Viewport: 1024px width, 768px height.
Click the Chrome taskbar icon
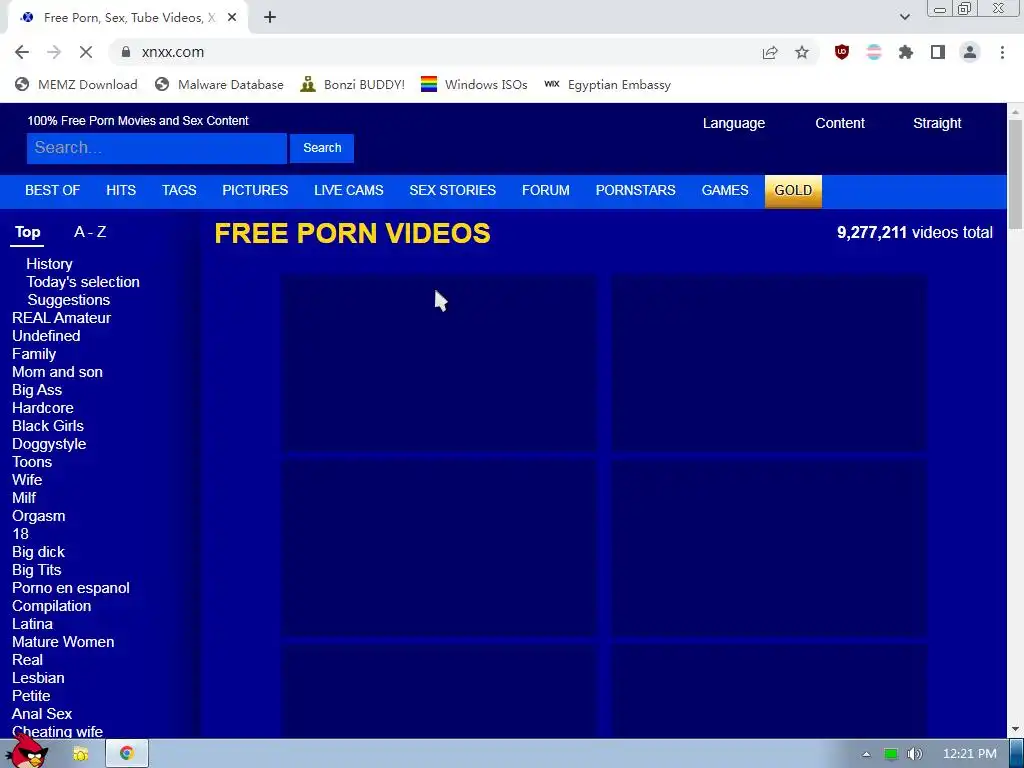point(127,754)
